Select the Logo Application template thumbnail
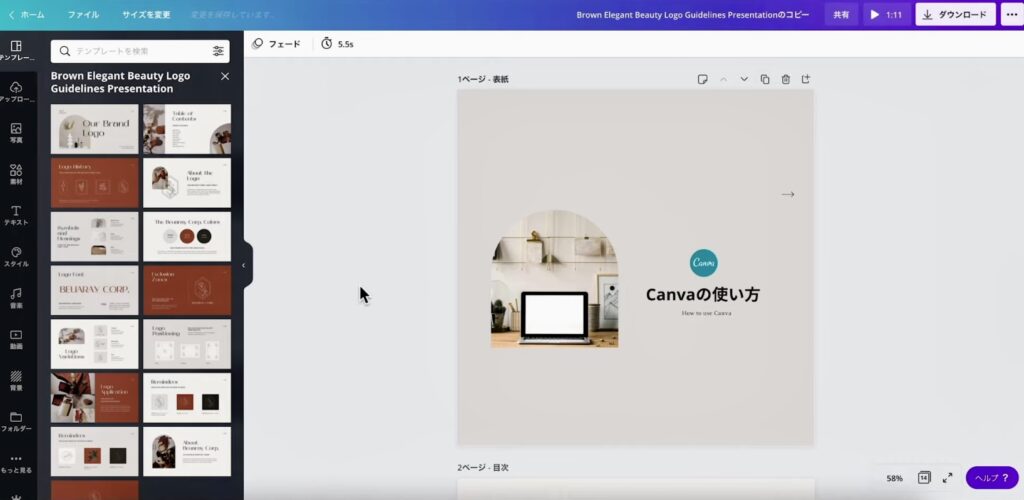The image size is (1024, 500). click(95, 398)
